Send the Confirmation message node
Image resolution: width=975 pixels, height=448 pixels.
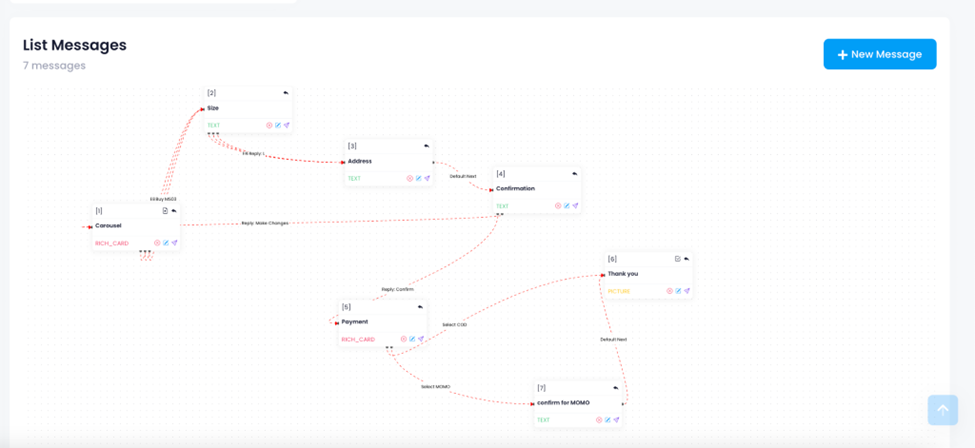(575, 206)
